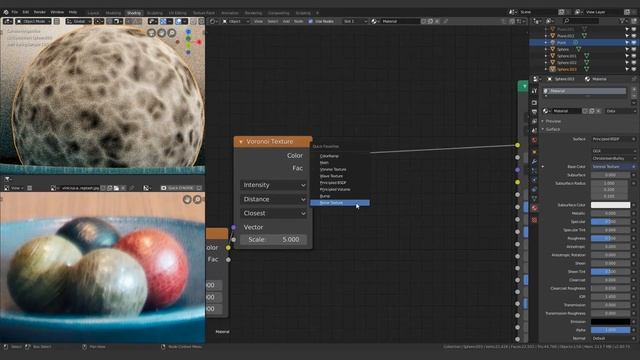Toggle render visibility of highlighted outliner row
The height and width of the screenshot is (360, 640).
(x=634, y=42)
